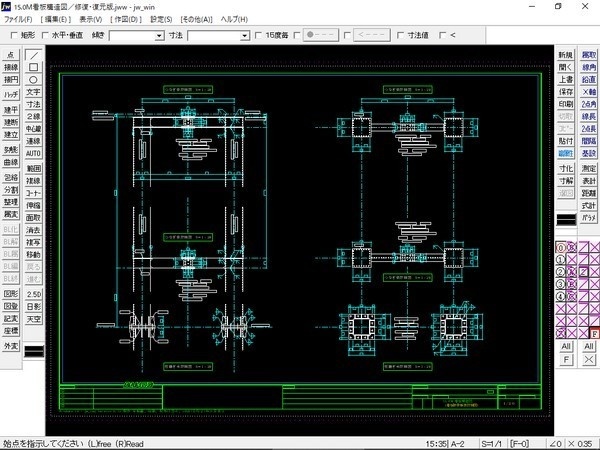
Task: Click the 貼付 paste button
Action: coord(566,141)
